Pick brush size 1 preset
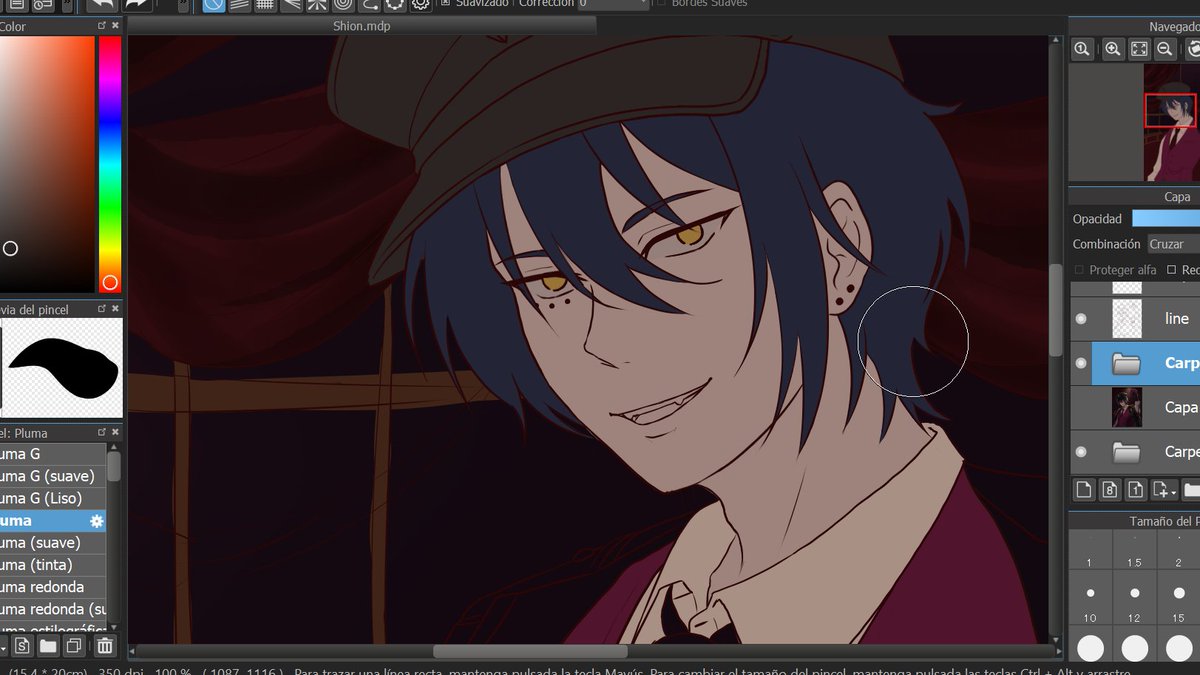 (1090, 551)
